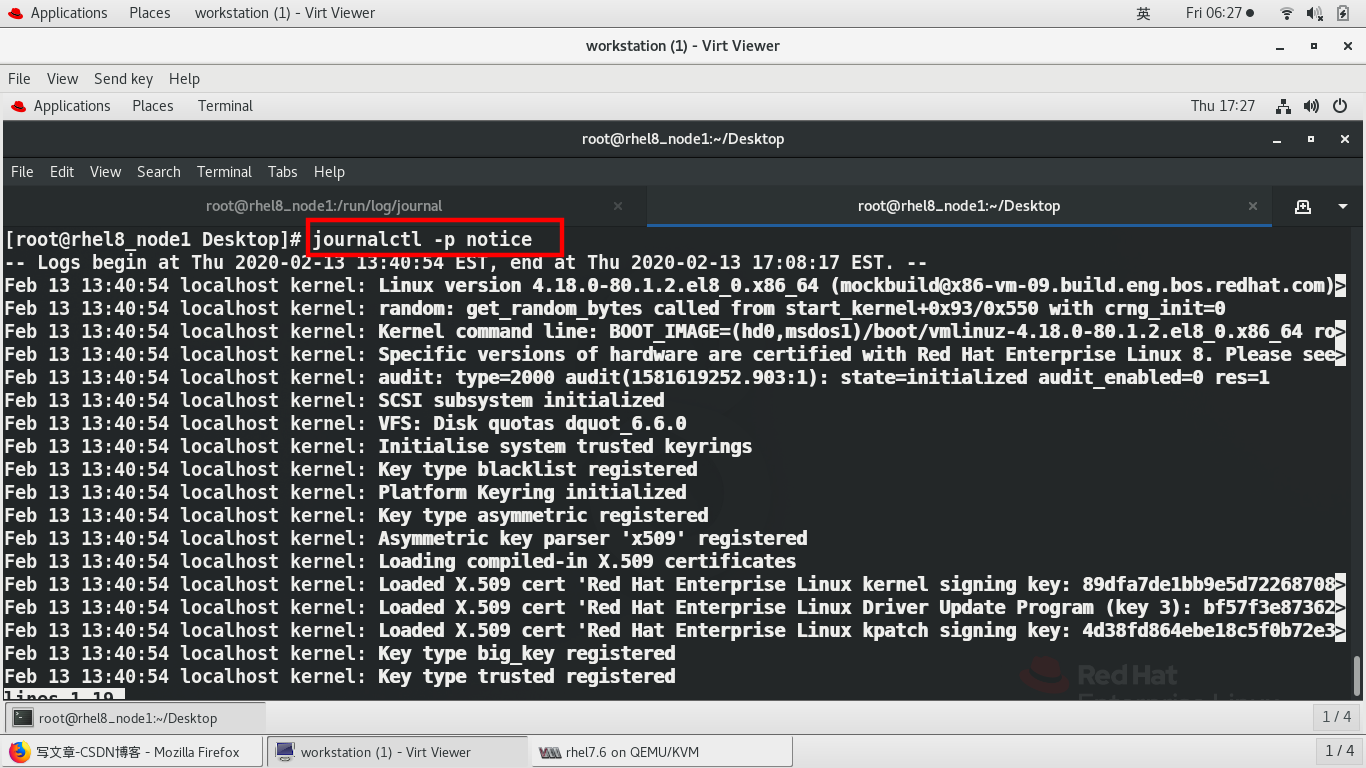Click the new tab icon in terminal
1366x768 pixels.
pos(1302,206)
